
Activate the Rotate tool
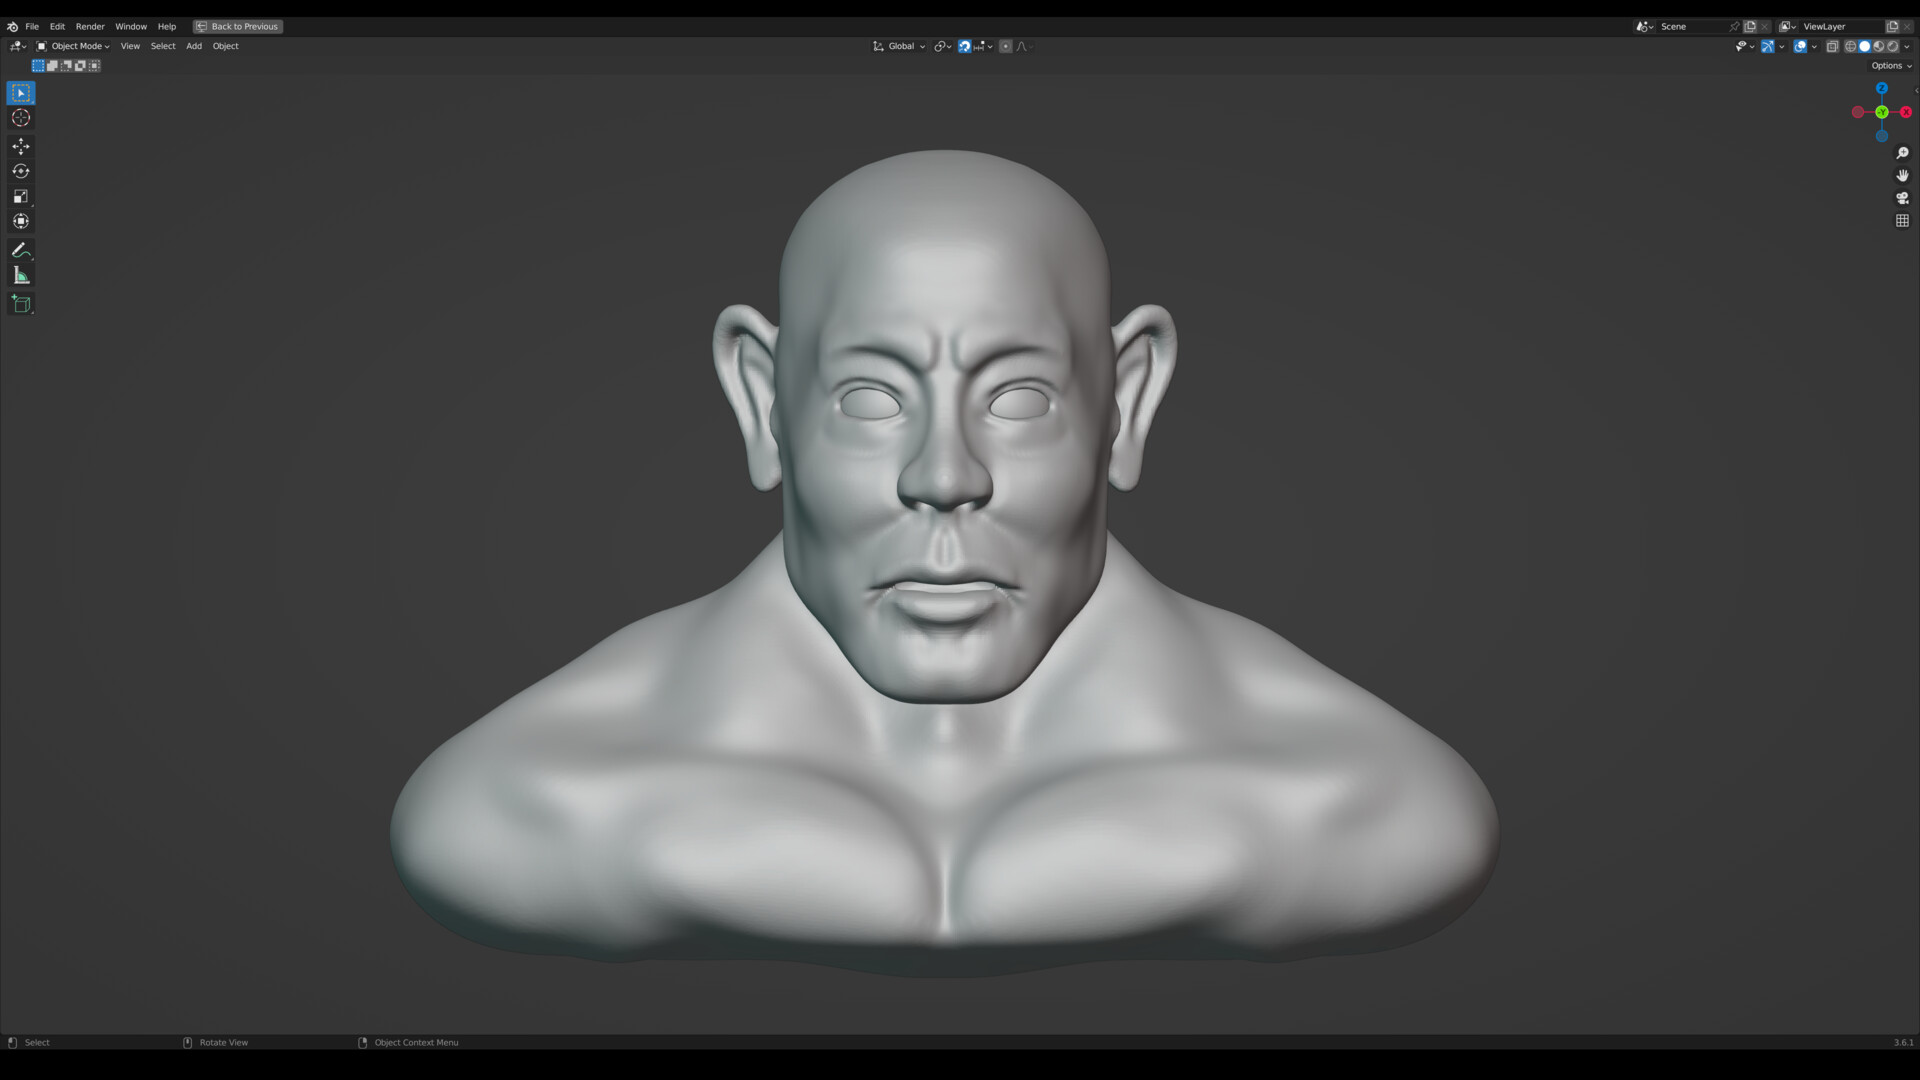(20, 171)
